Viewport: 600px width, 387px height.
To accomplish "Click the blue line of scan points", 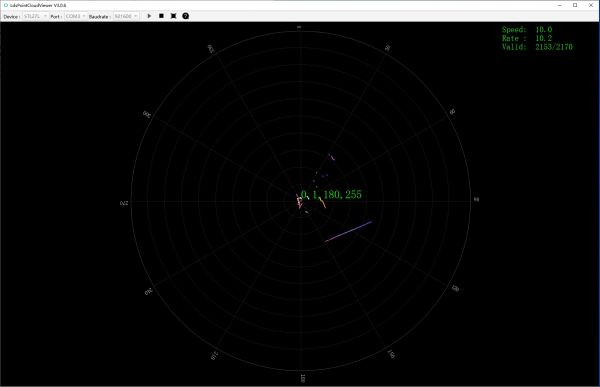I will 349,231.
